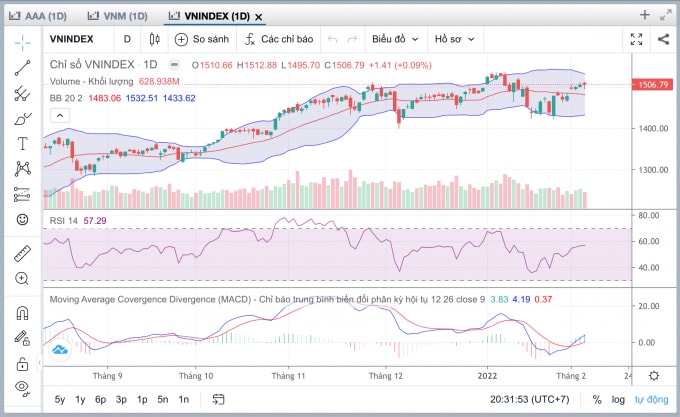
Task: Set time range to 5y
Action: (59, 399)
